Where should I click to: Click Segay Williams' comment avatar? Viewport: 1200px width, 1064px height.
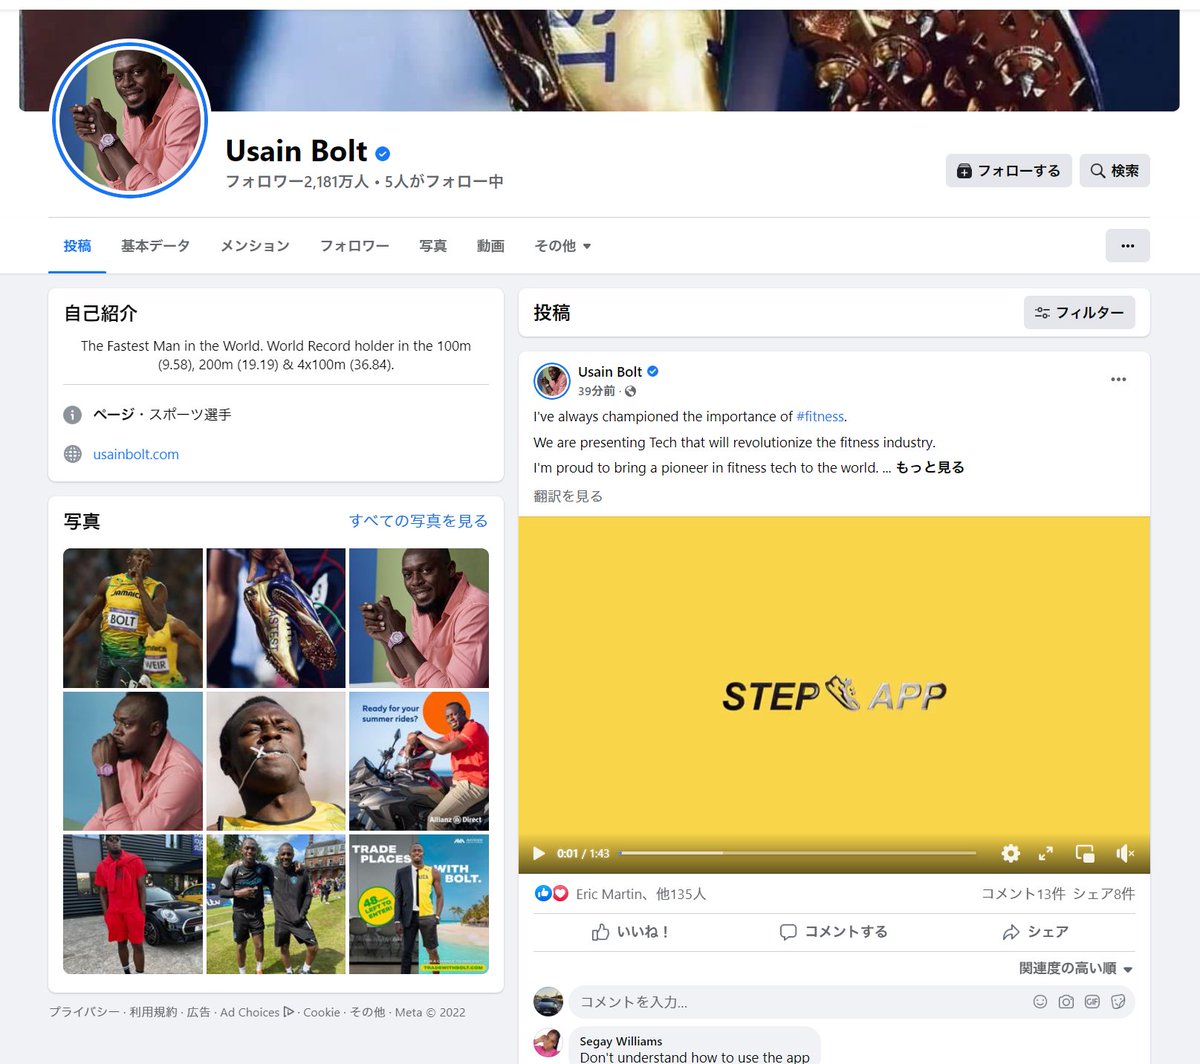[548, 1042]
